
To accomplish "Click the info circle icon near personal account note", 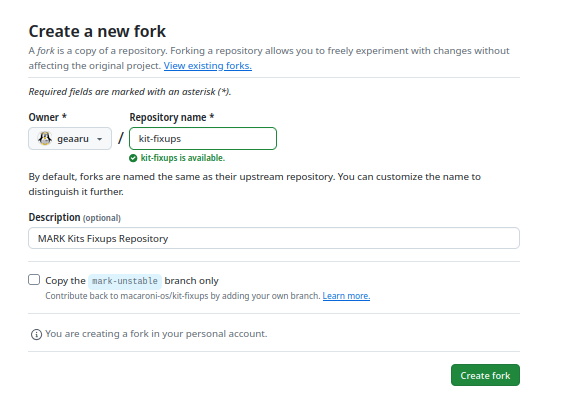I will [36, 334].
